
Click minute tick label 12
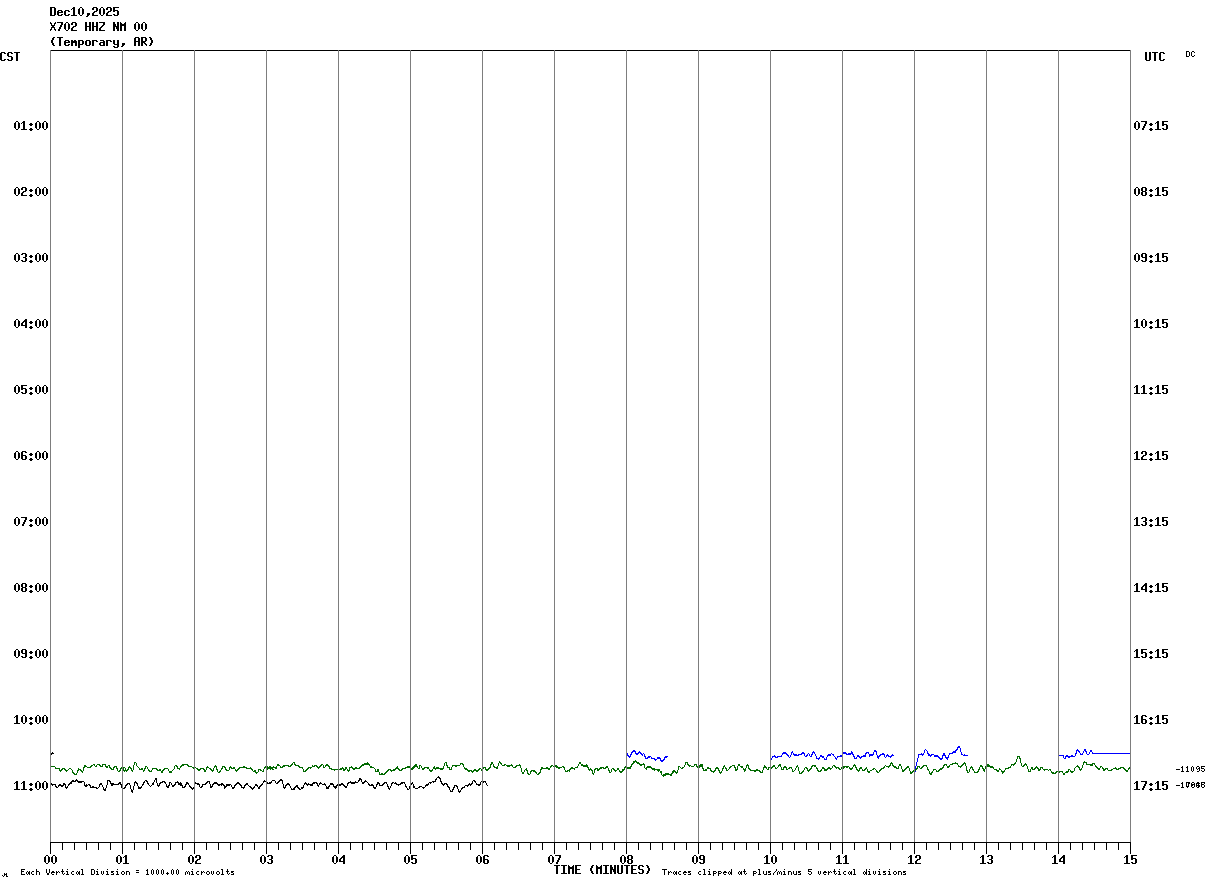(x=914, y=859)
